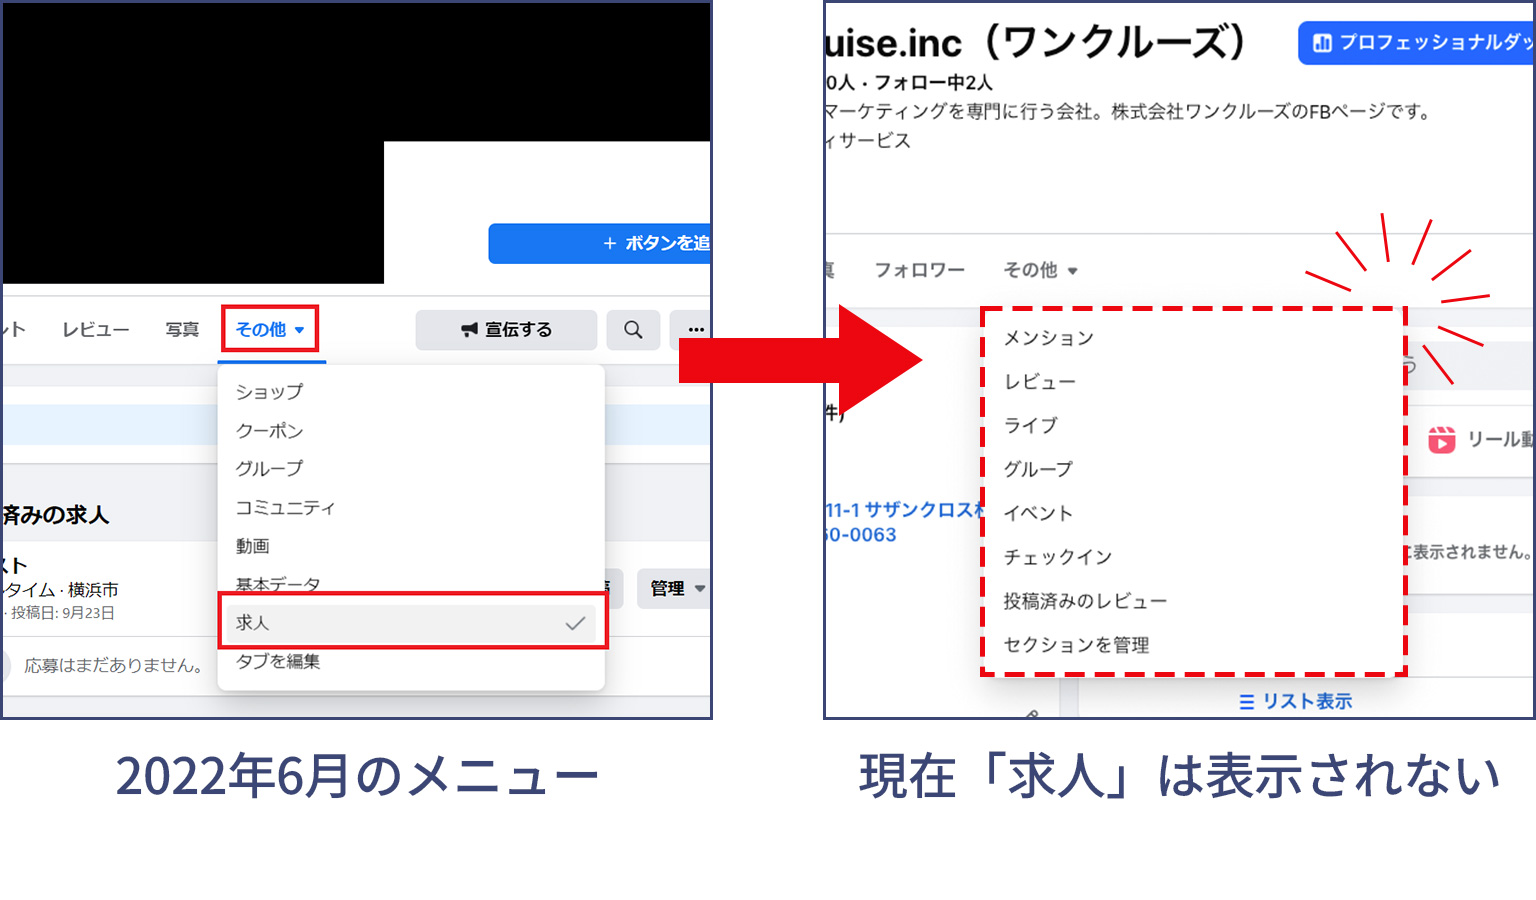This screenshot has width=1536, height=900.
Task: Click the リール動画 reel icon
Action: [x=1442, y=439]
